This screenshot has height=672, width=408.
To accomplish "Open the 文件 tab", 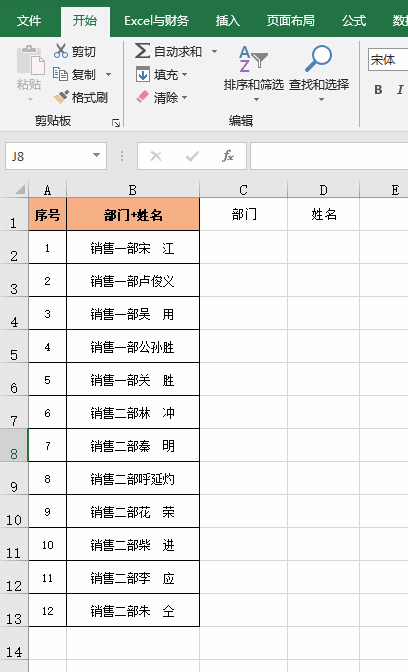I will coord(29,21).
